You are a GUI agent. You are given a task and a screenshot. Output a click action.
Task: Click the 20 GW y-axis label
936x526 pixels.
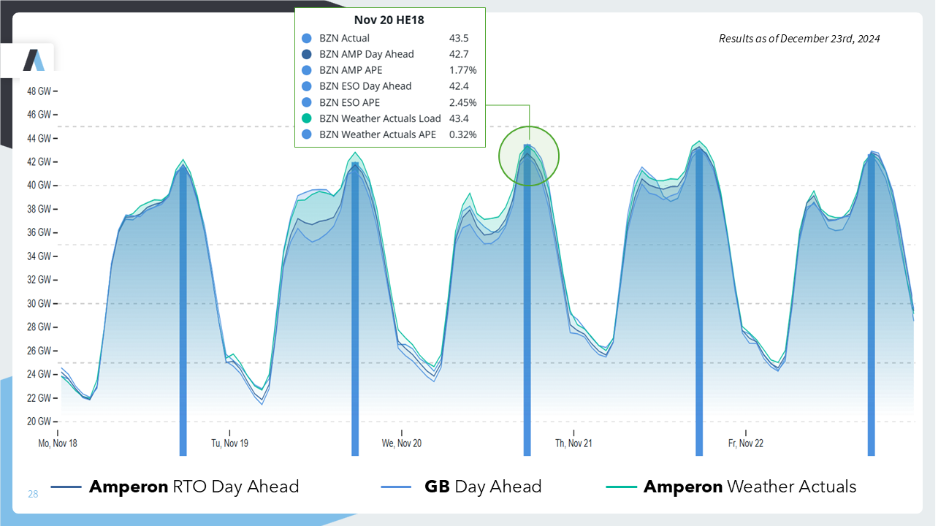[39, 421]
